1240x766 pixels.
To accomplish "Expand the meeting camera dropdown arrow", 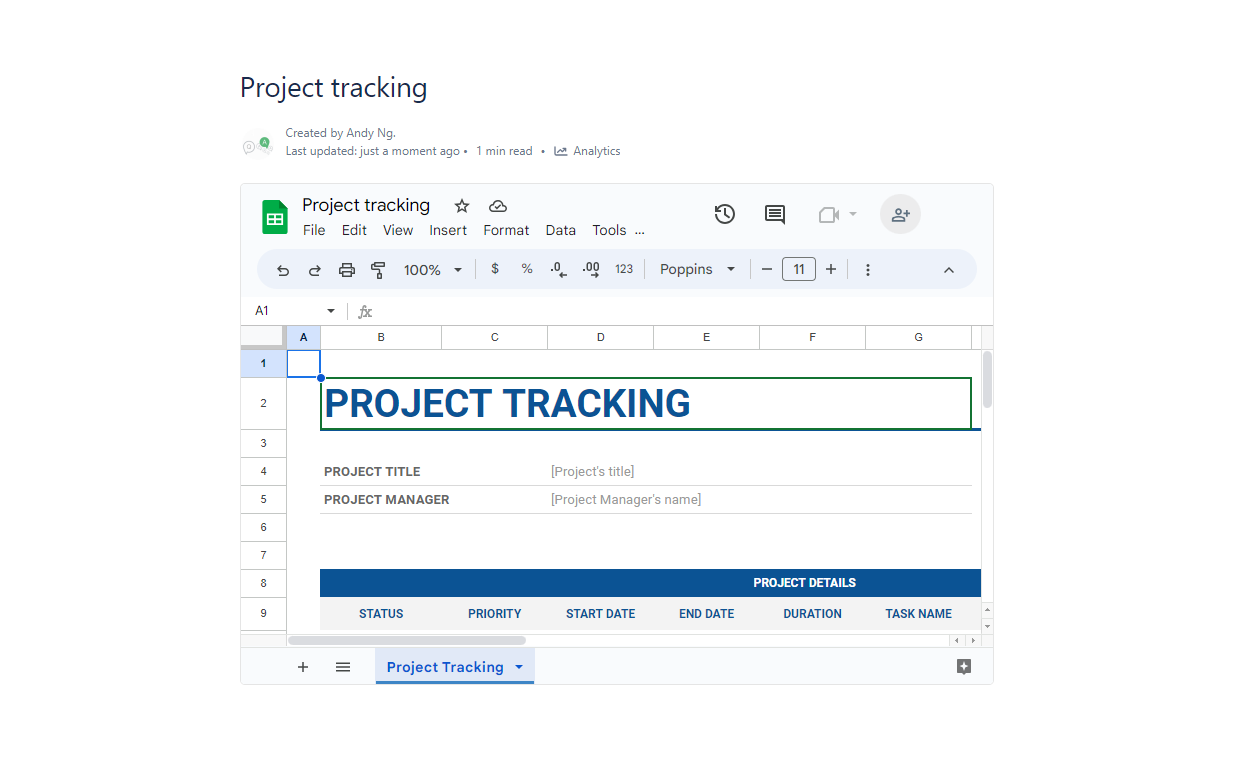I will click(x=853, y=214).
